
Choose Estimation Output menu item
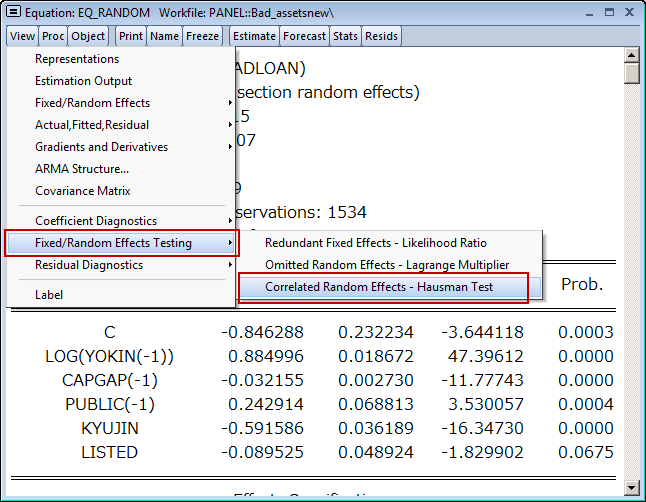click(83, 81)
